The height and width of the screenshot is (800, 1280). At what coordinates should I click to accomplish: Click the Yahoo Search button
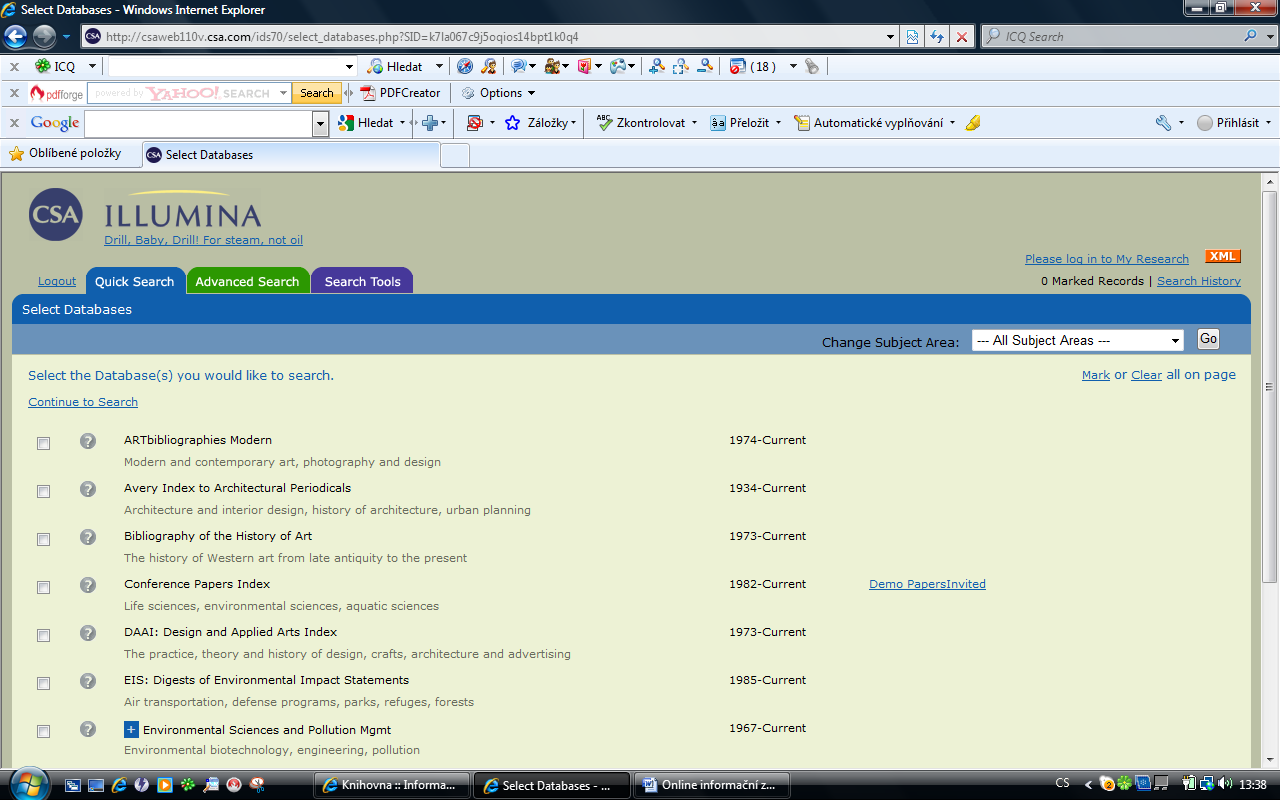point(316,93)
